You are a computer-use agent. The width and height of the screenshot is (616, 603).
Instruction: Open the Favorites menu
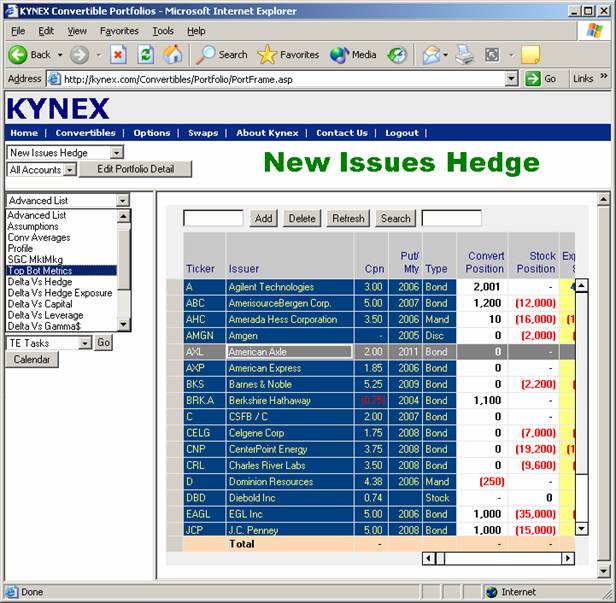tap(119, 31)
